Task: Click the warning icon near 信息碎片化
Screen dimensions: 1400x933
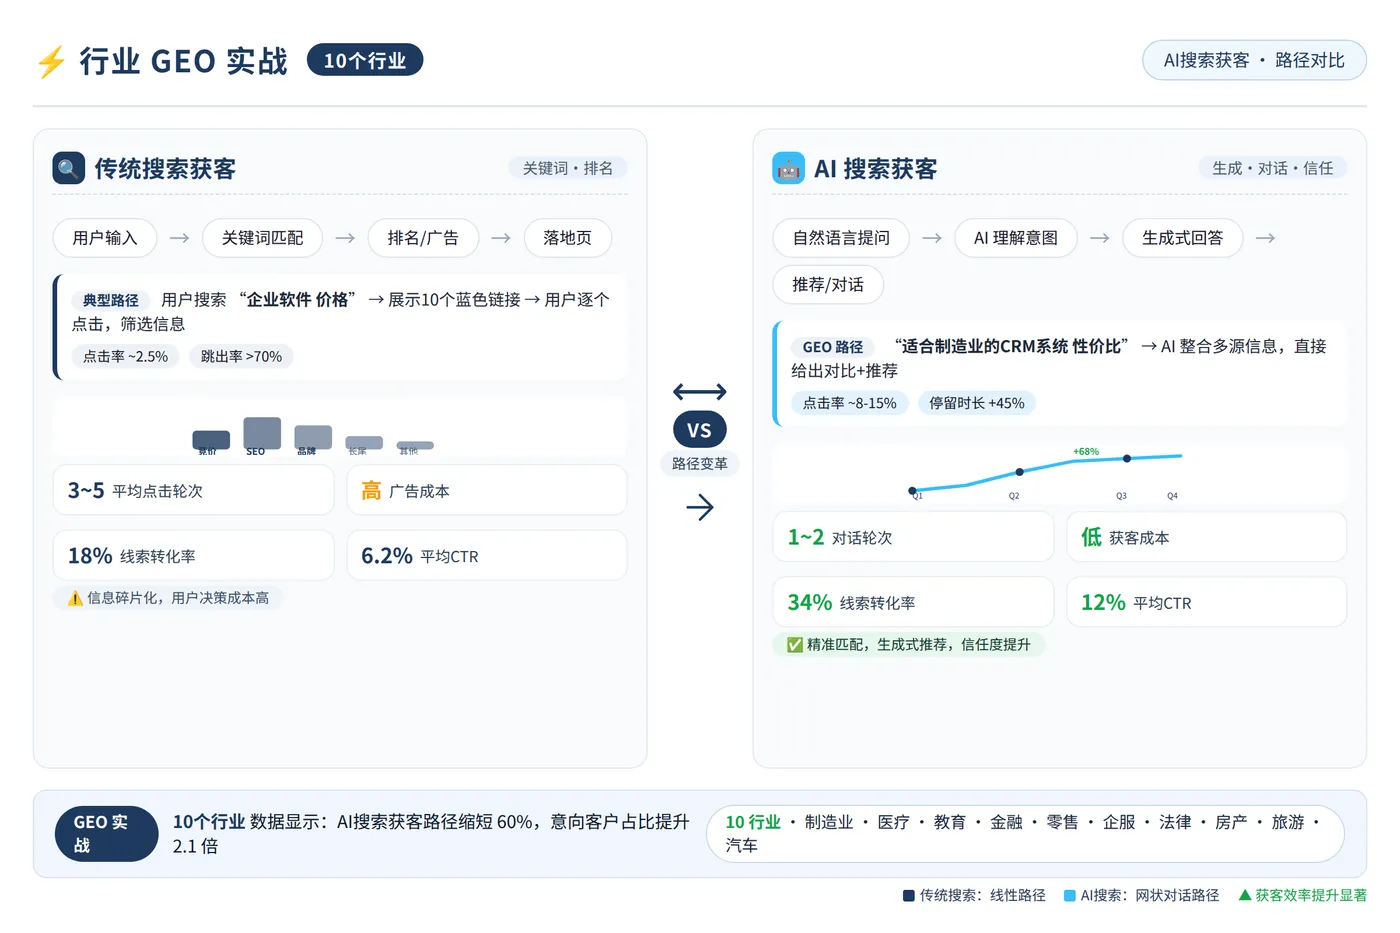Action: coord(75,598)
